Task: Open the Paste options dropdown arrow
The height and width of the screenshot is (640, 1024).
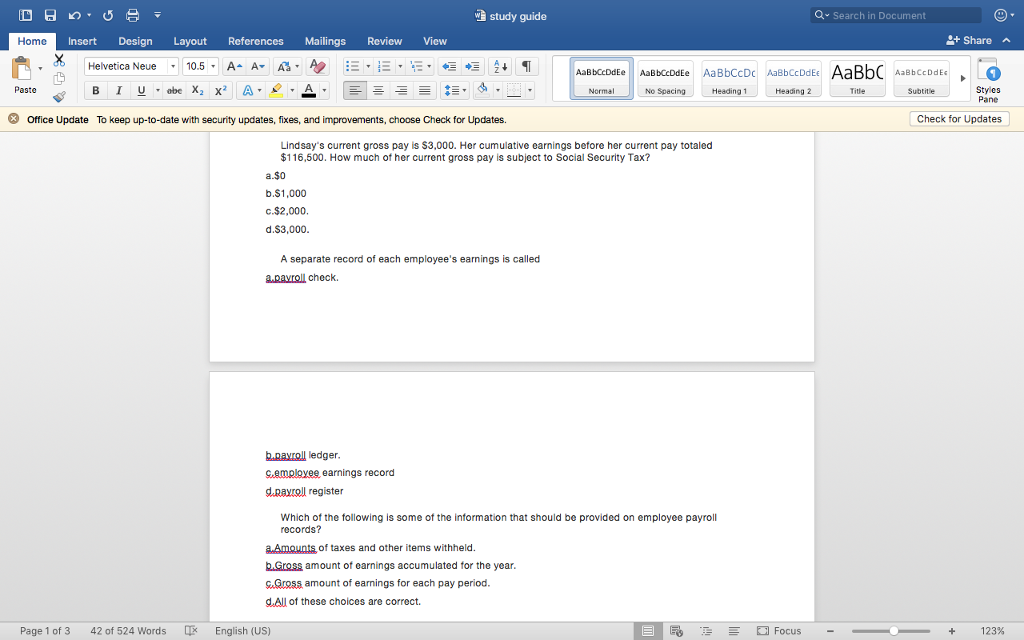Action: click(x=40, y=68)
